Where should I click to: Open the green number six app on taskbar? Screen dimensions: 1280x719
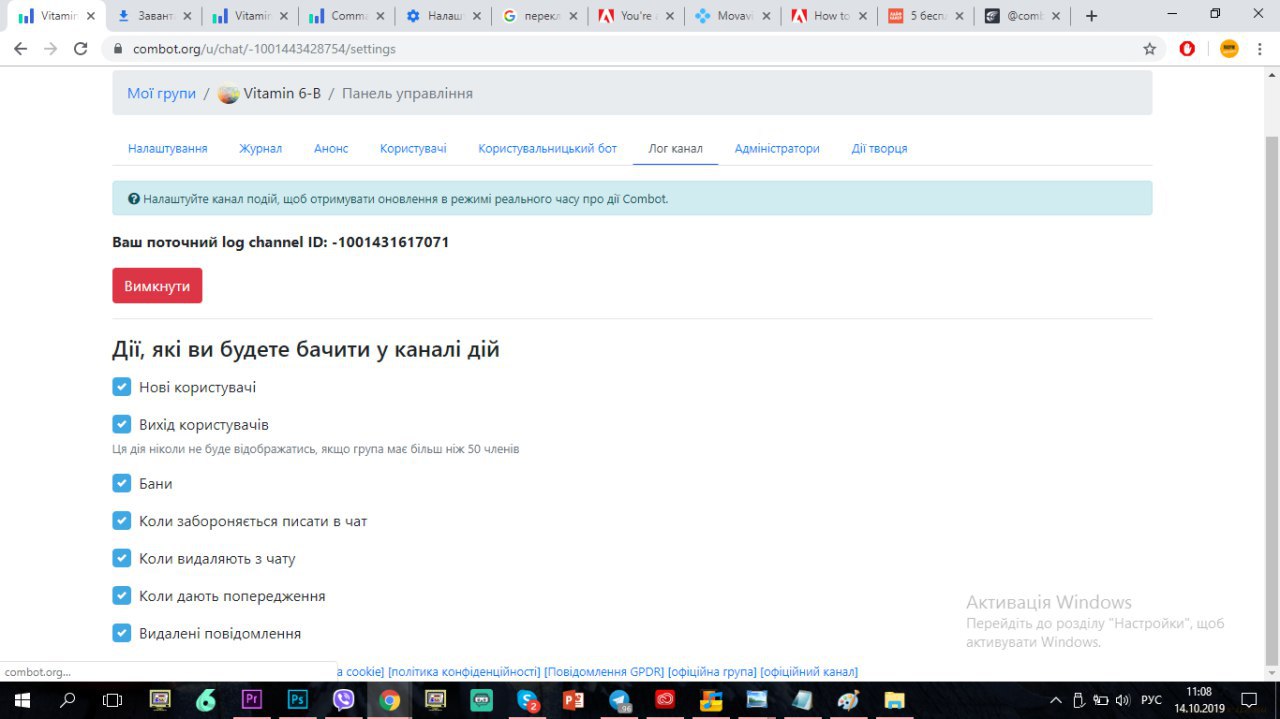pos(205,700)
